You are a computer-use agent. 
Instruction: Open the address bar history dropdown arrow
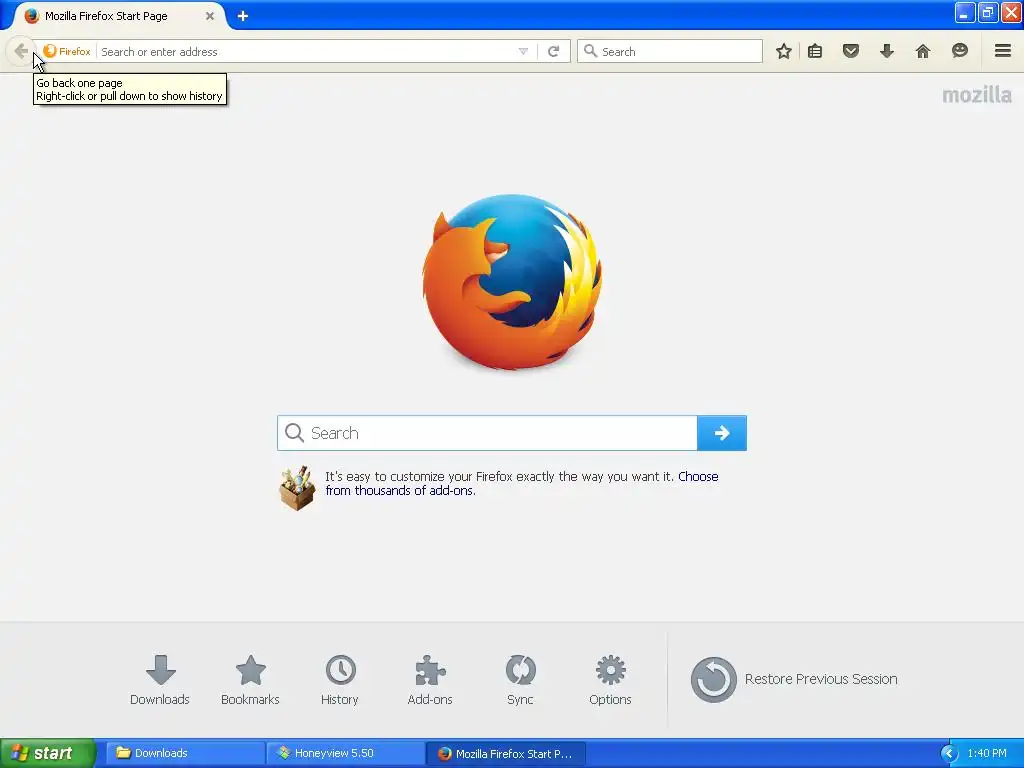pyautogui.click(x=523, y=52)
